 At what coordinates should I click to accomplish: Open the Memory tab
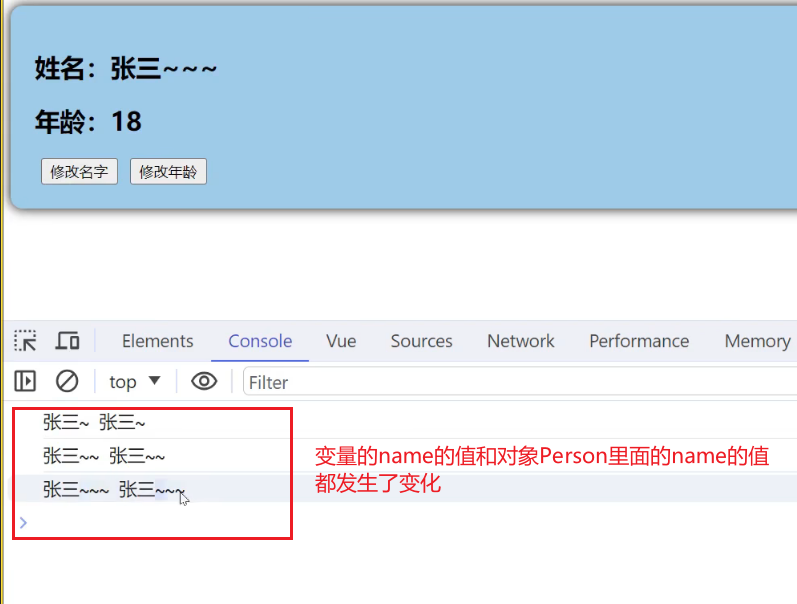(x=757, y=341)
